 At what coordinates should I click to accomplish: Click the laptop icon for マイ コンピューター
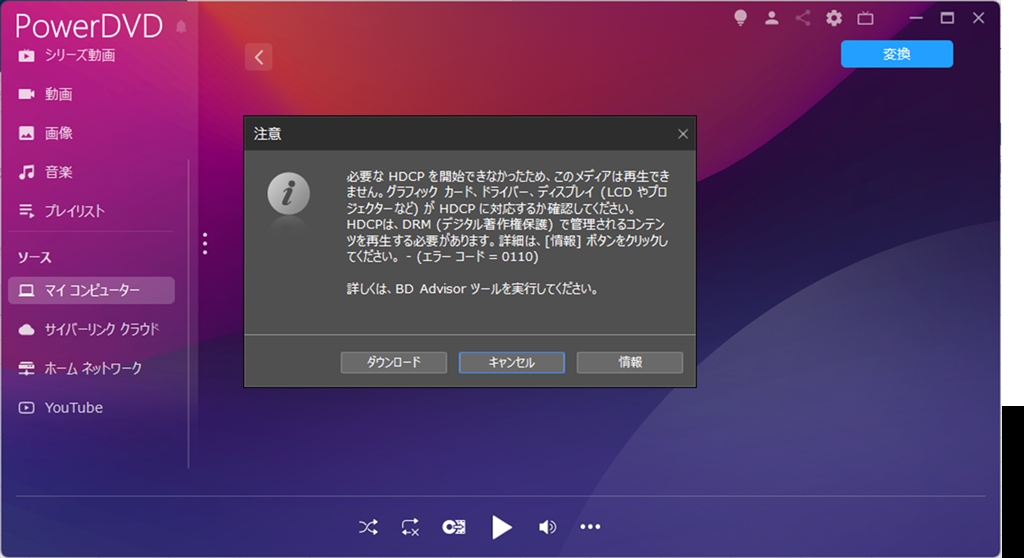point(26,290)
